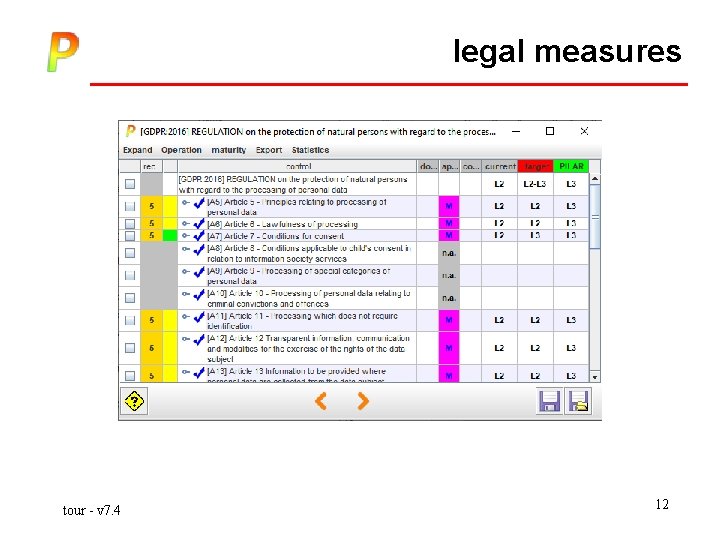Image resolution: width=720 pixels, height=540 pixels.
Task: Open the Statistics menu
Action: 310,150
